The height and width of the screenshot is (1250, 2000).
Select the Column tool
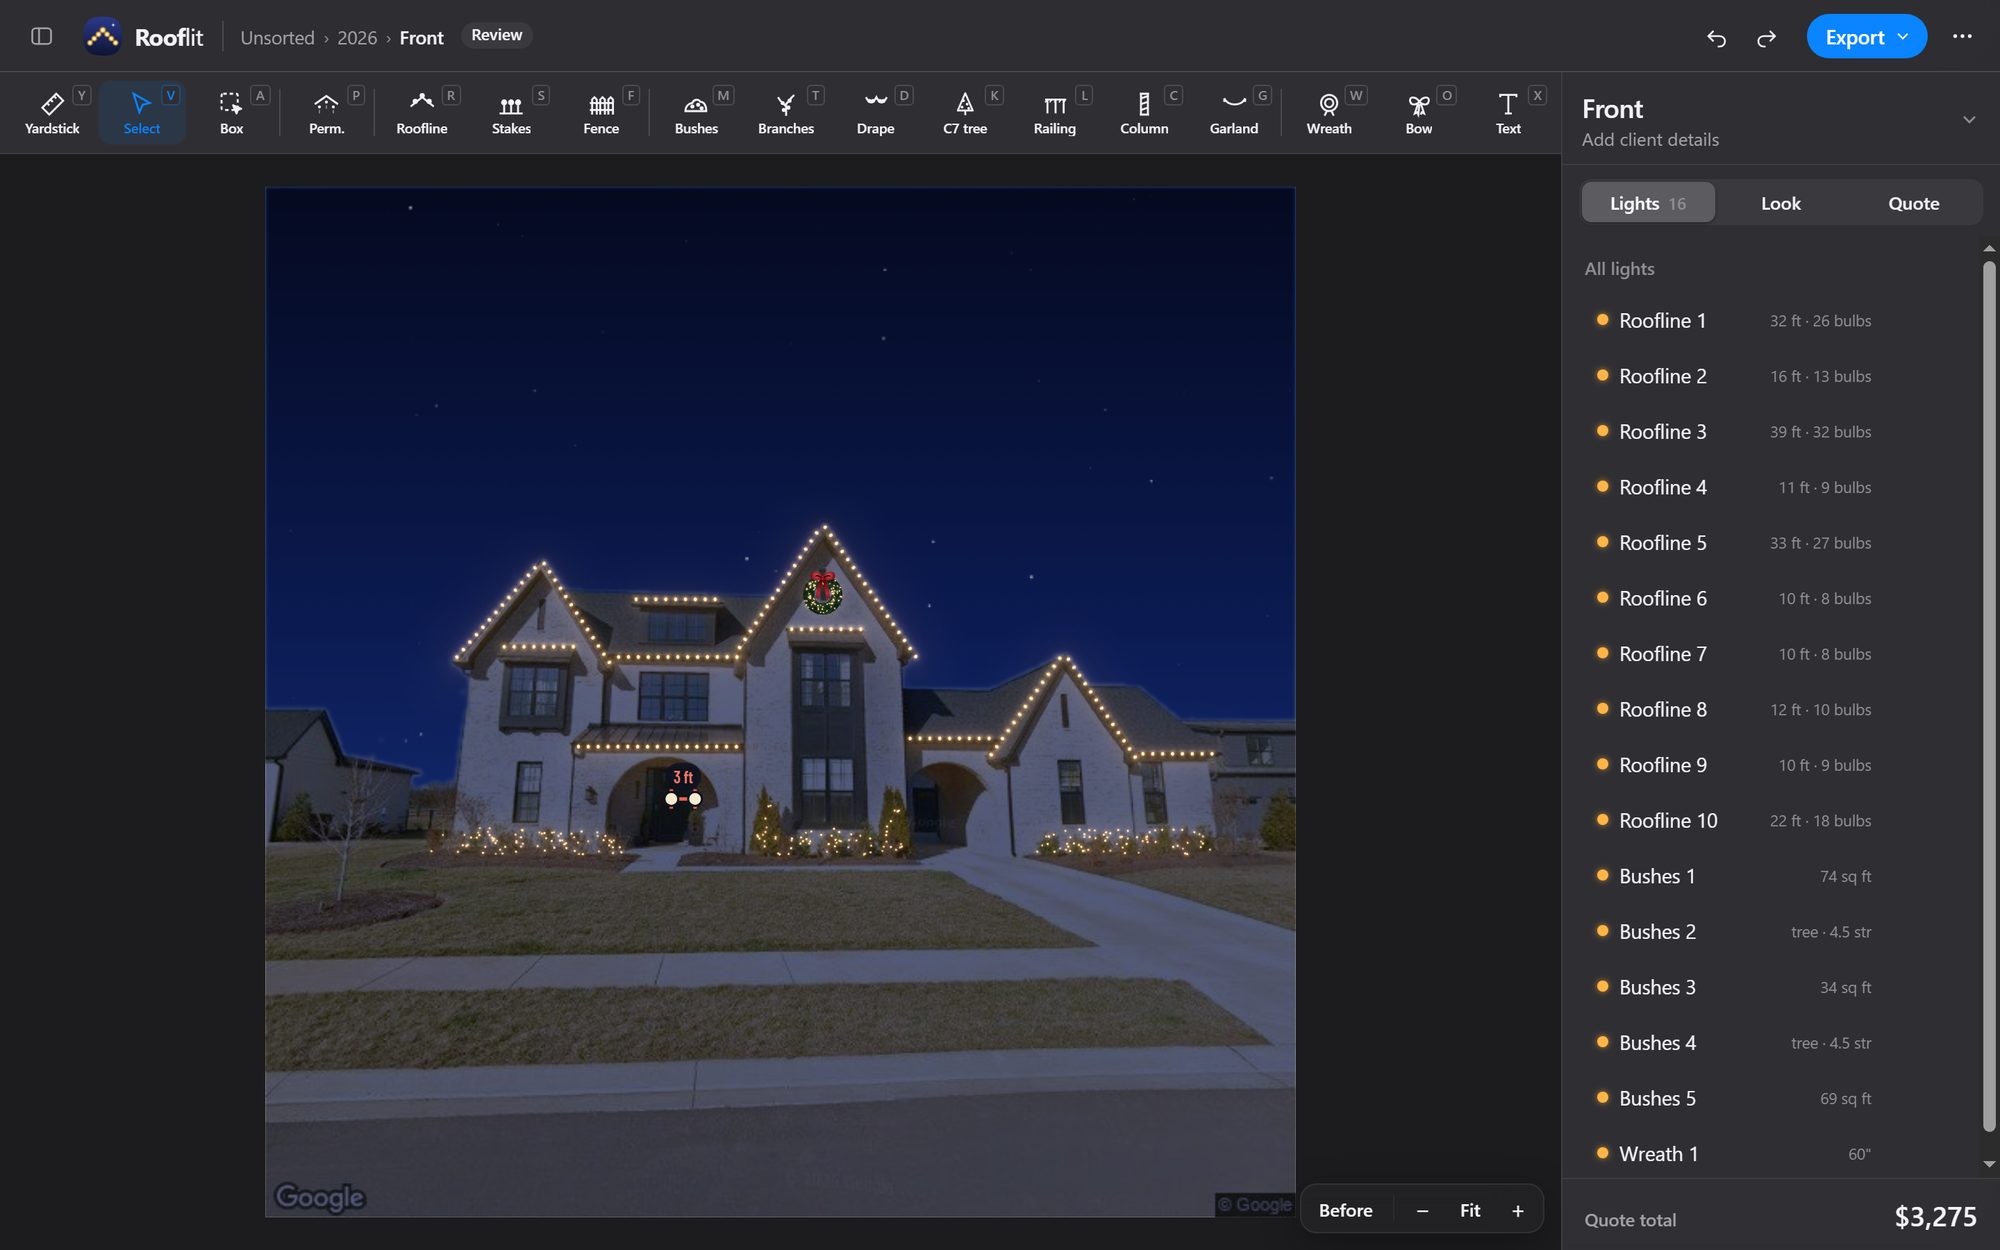point(1144,112)
